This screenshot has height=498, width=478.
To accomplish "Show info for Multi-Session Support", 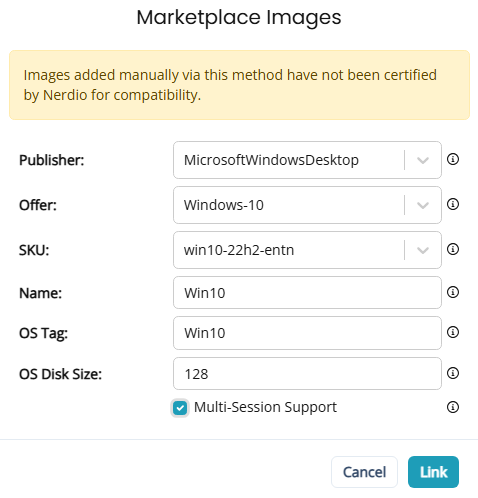I will (453, 407).
